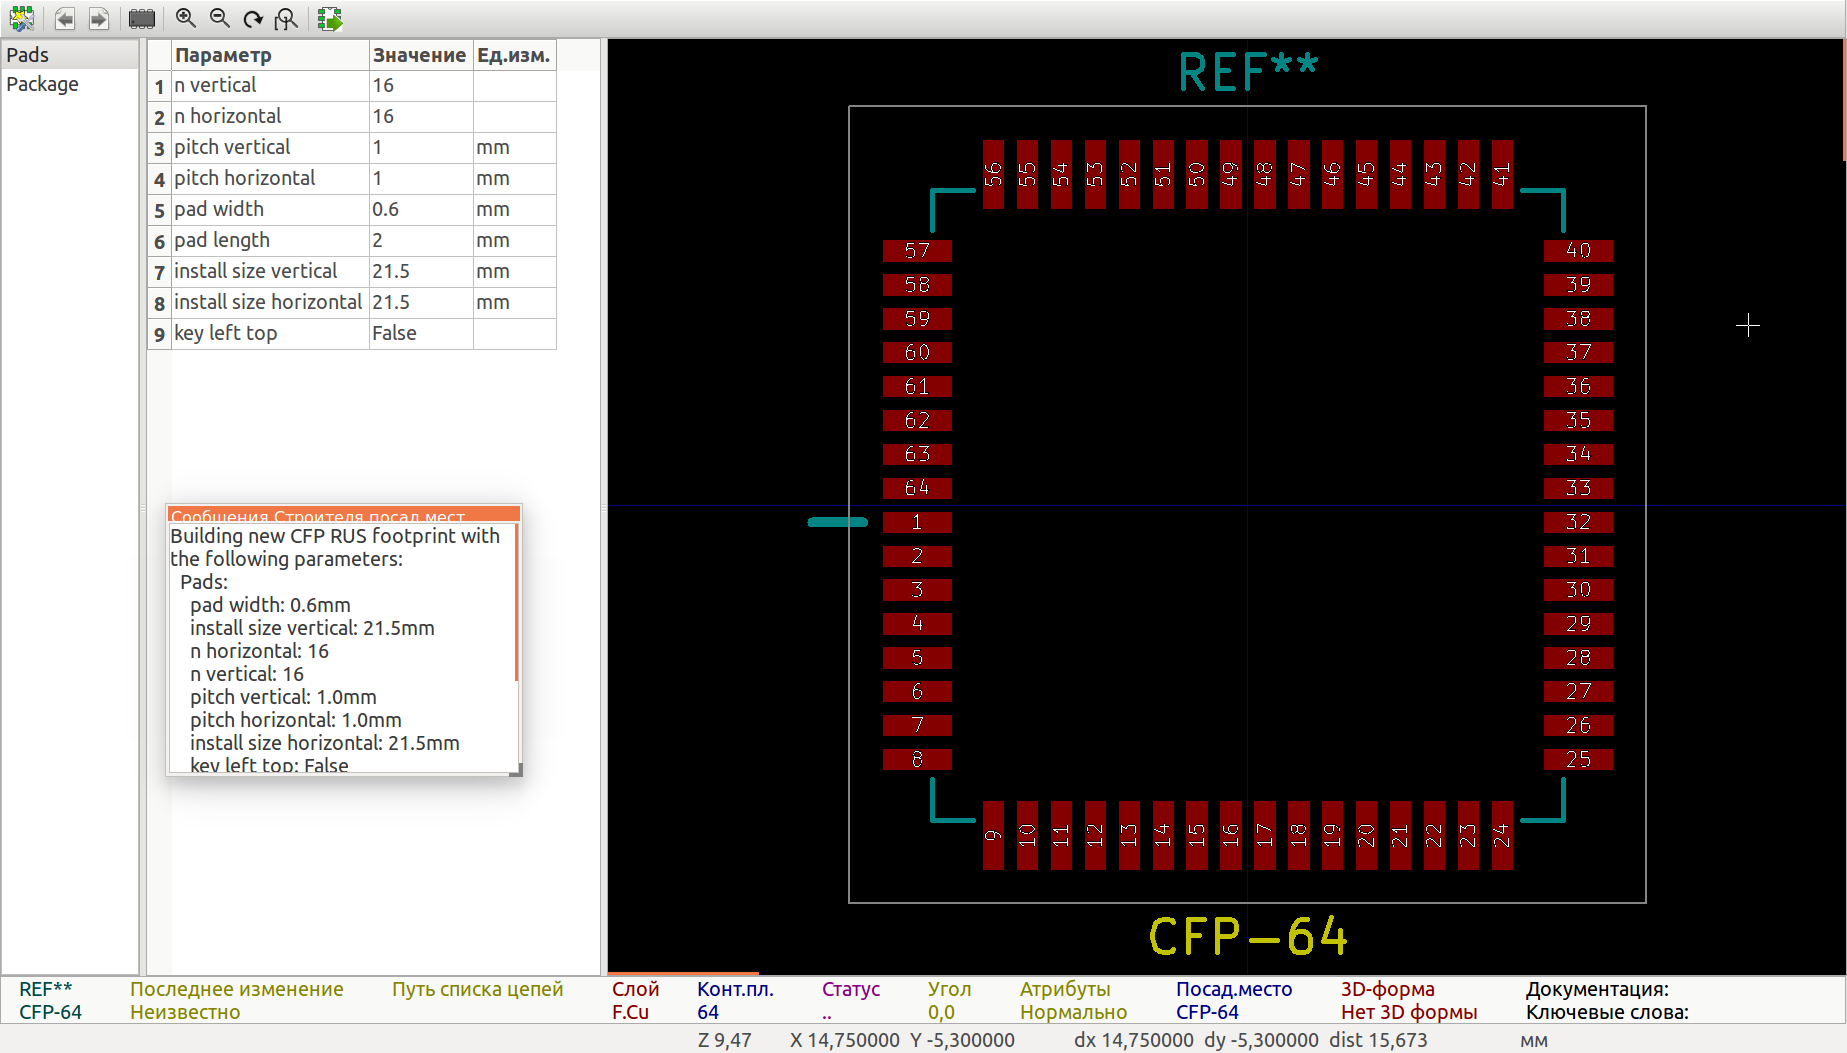Edit the pitch horizontal value cell
This screenshot has height=1053, width=1847.
(420, 178)
